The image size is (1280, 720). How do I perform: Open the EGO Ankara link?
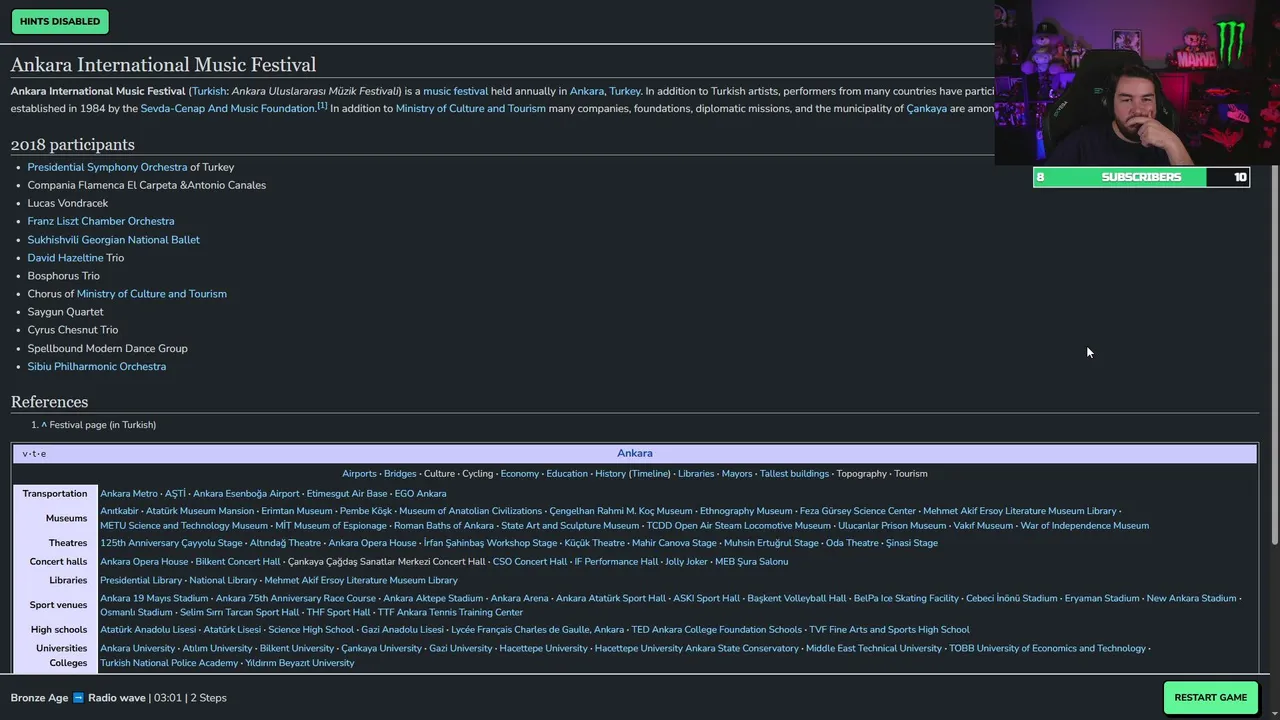pos(420,494)
